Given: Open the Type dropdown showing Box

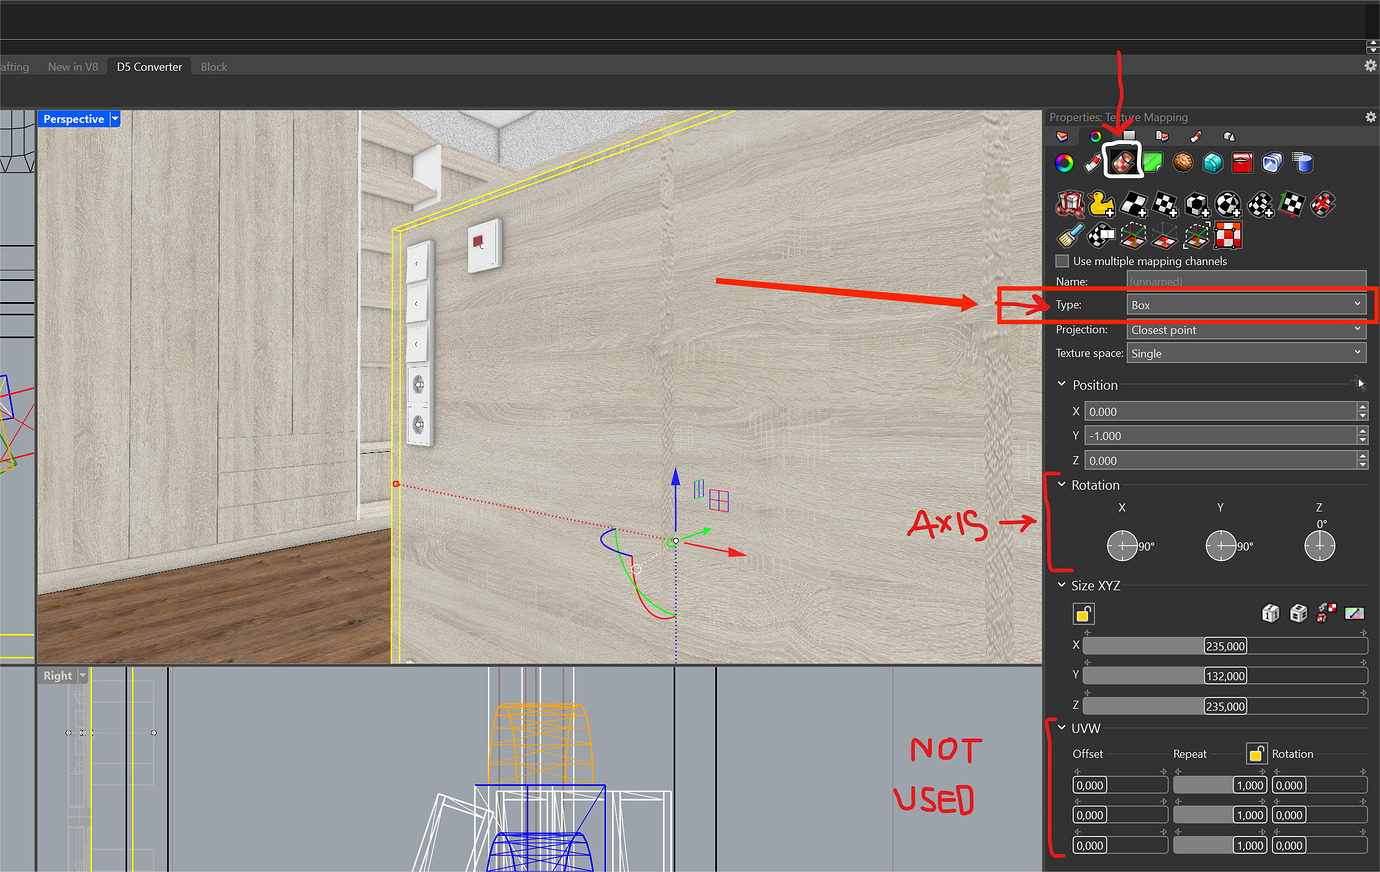Looking at the screenshot, I should 1245,304.
